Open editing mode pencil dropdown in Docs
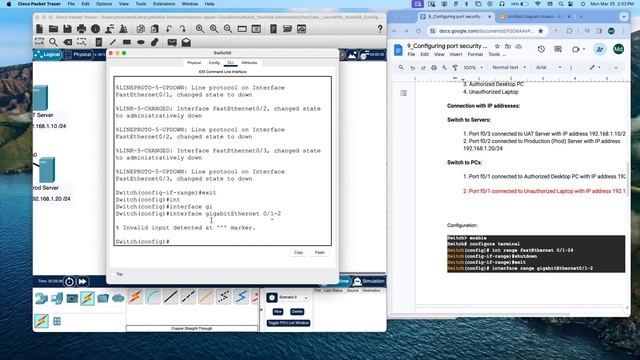Image resolution: width=640 pixels, height=360 pixels. (594, 67)
